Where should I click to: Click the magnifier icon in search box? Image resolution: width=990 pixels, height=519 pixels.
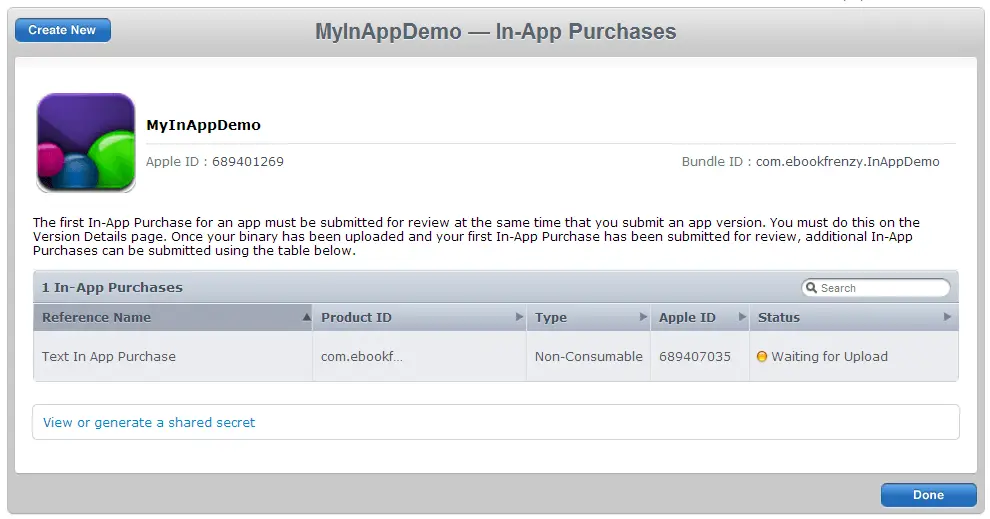click(812, 288)
